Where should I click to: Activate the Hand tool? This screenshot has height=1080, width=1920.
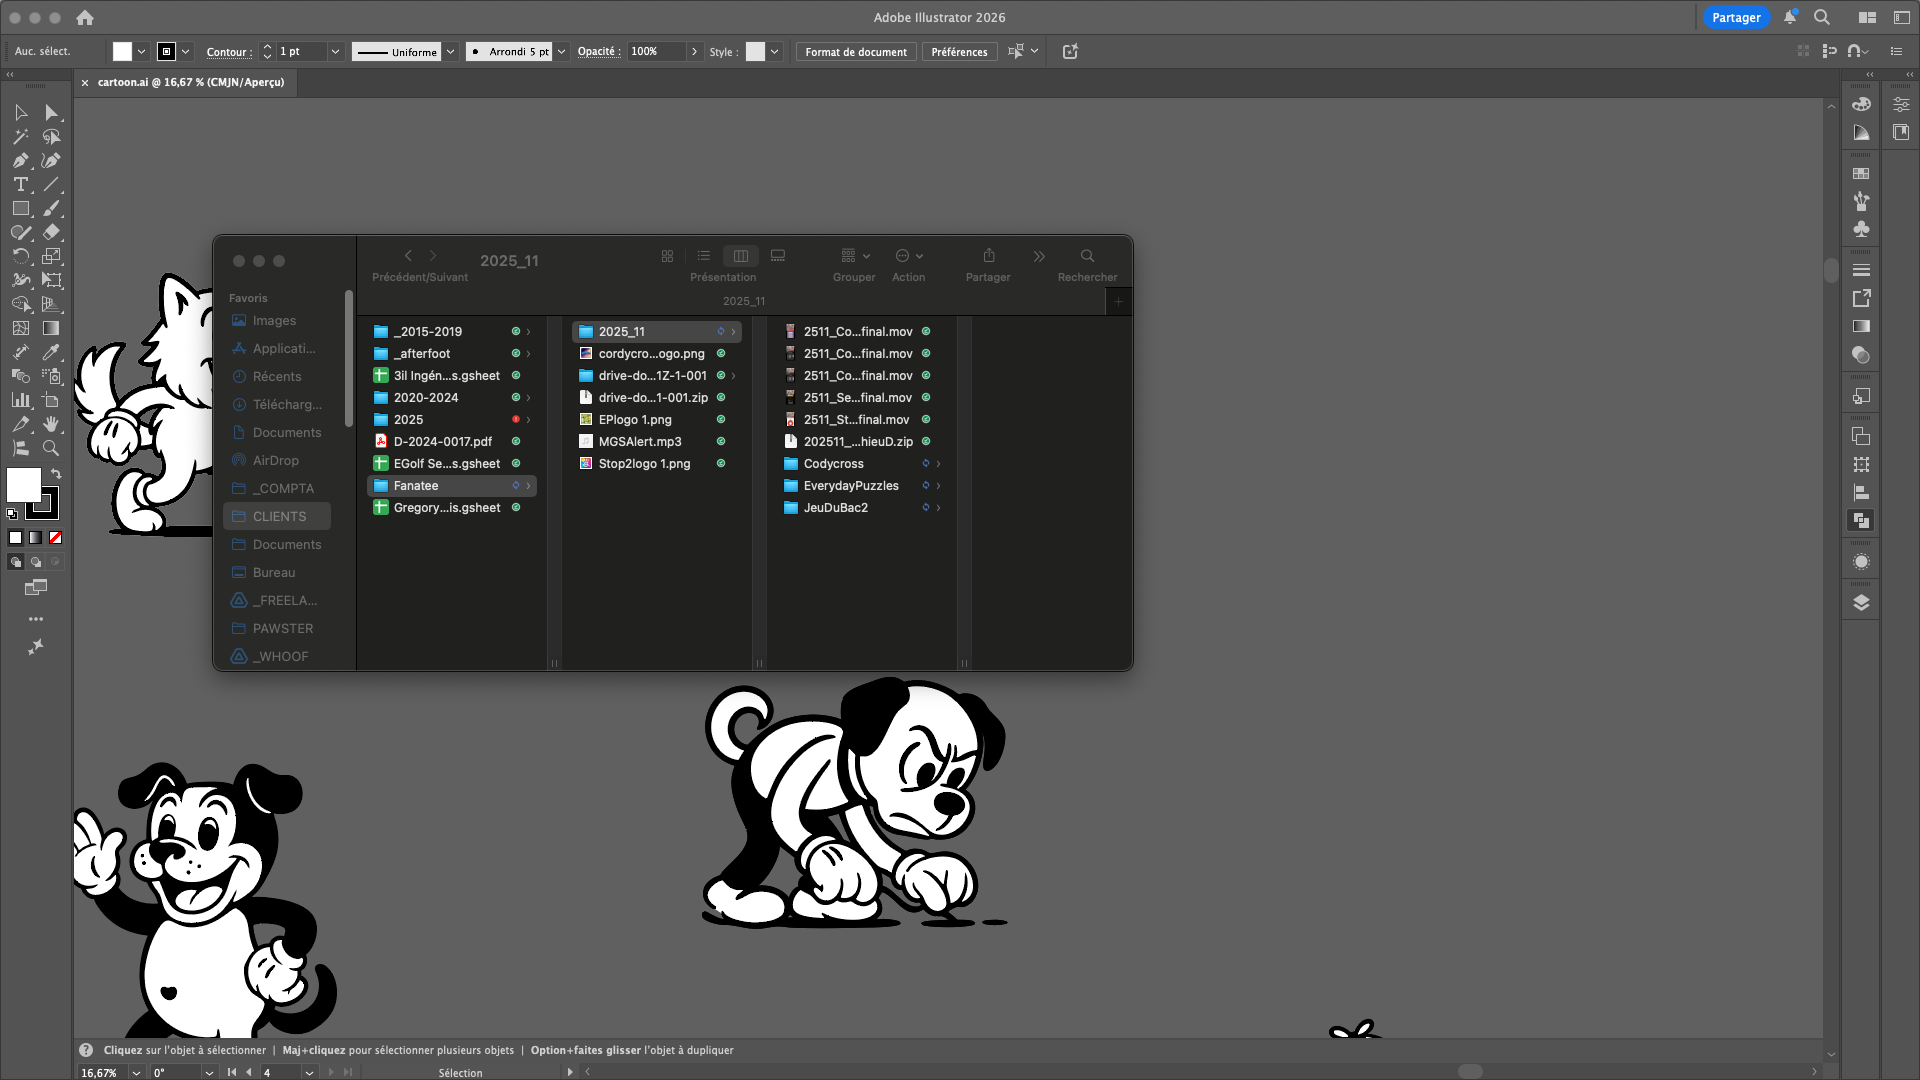(x=51, y=424)
